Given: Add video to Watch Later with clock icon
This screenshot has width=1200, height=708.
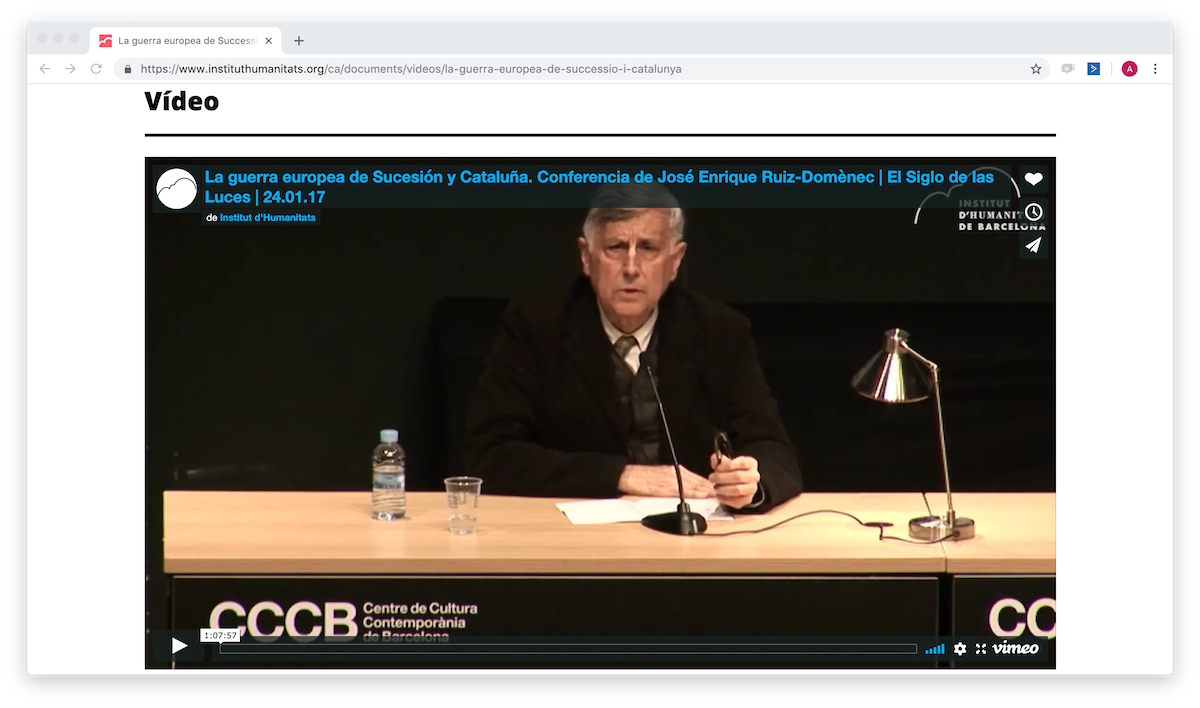Looking at the screenshot, I should [1033, 212].
